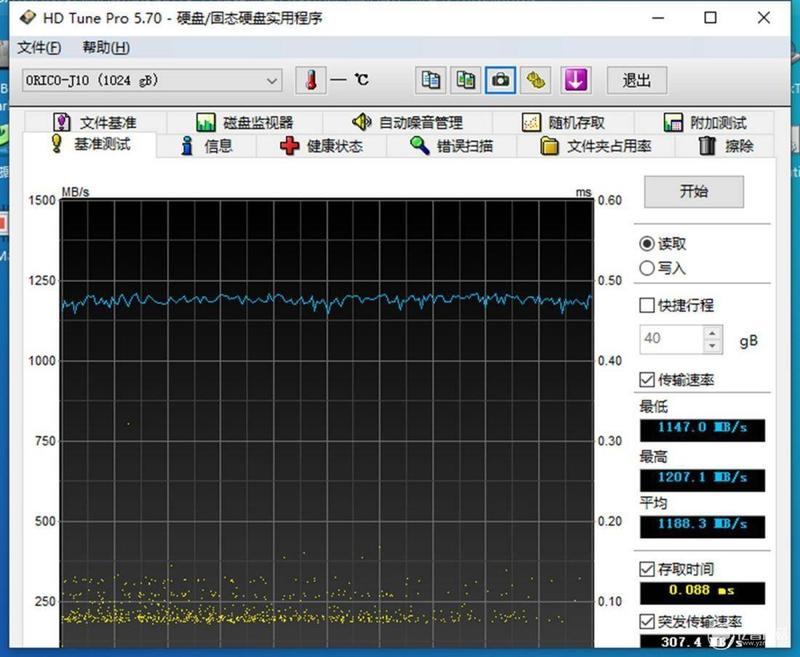Image resolution: width=800 pixels, height=657 pixels.
Task: Open the 信息 tab
Action: point(207,146)
